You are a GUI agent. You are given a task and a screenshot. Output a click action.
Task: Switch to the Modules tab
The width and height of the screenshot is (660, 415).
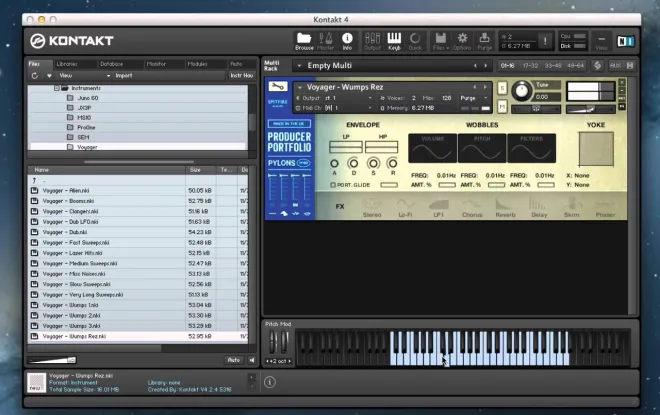197,64
